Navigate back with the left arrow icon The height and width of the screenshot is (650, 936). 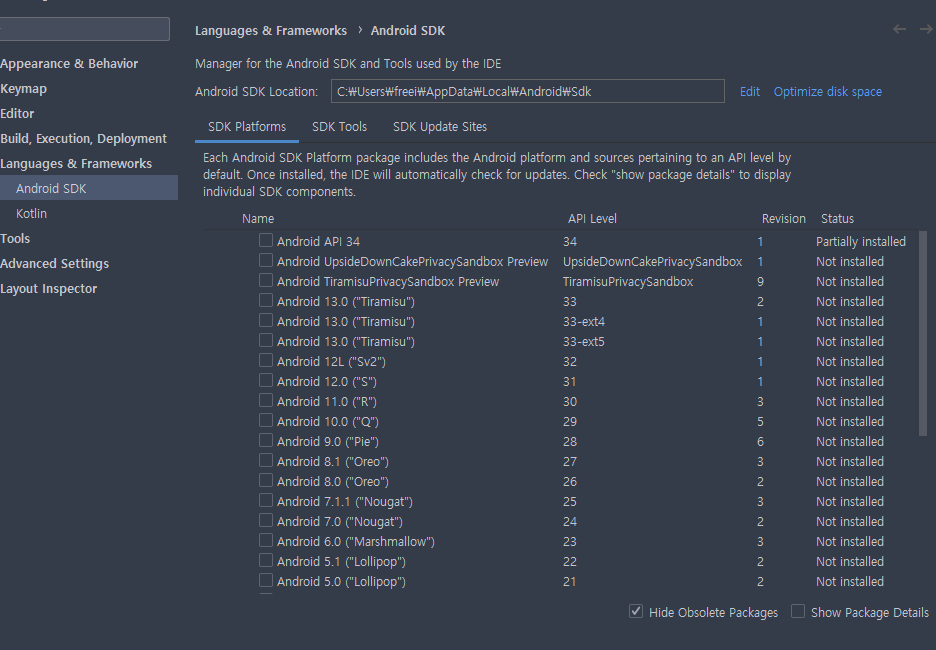click(x=899, y=29)
